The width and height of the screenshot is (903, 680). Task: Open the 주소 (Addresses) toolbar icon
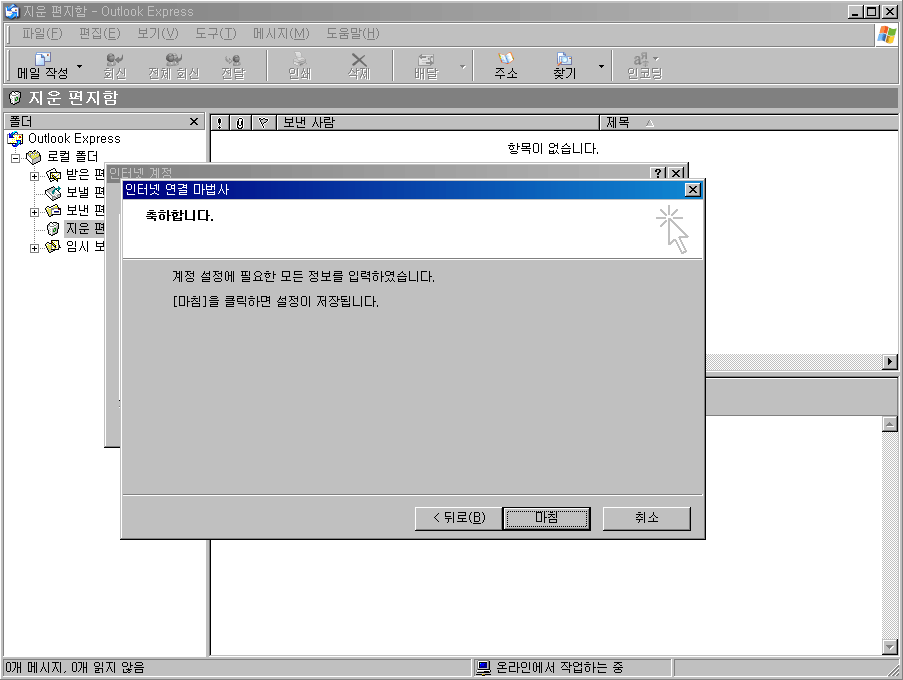pos(506,66)
